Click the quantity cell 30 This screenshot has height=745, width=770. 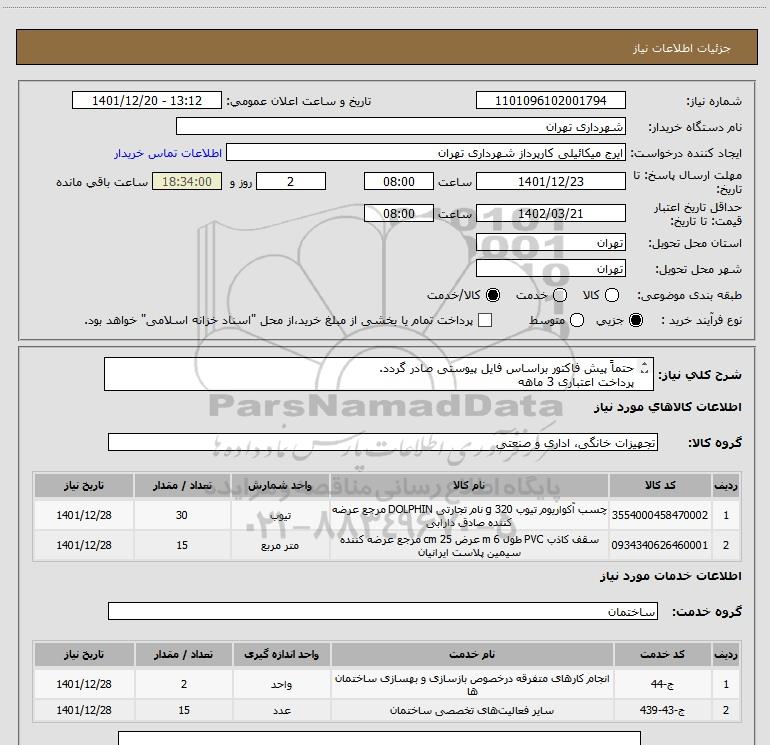tap(182, 515)
